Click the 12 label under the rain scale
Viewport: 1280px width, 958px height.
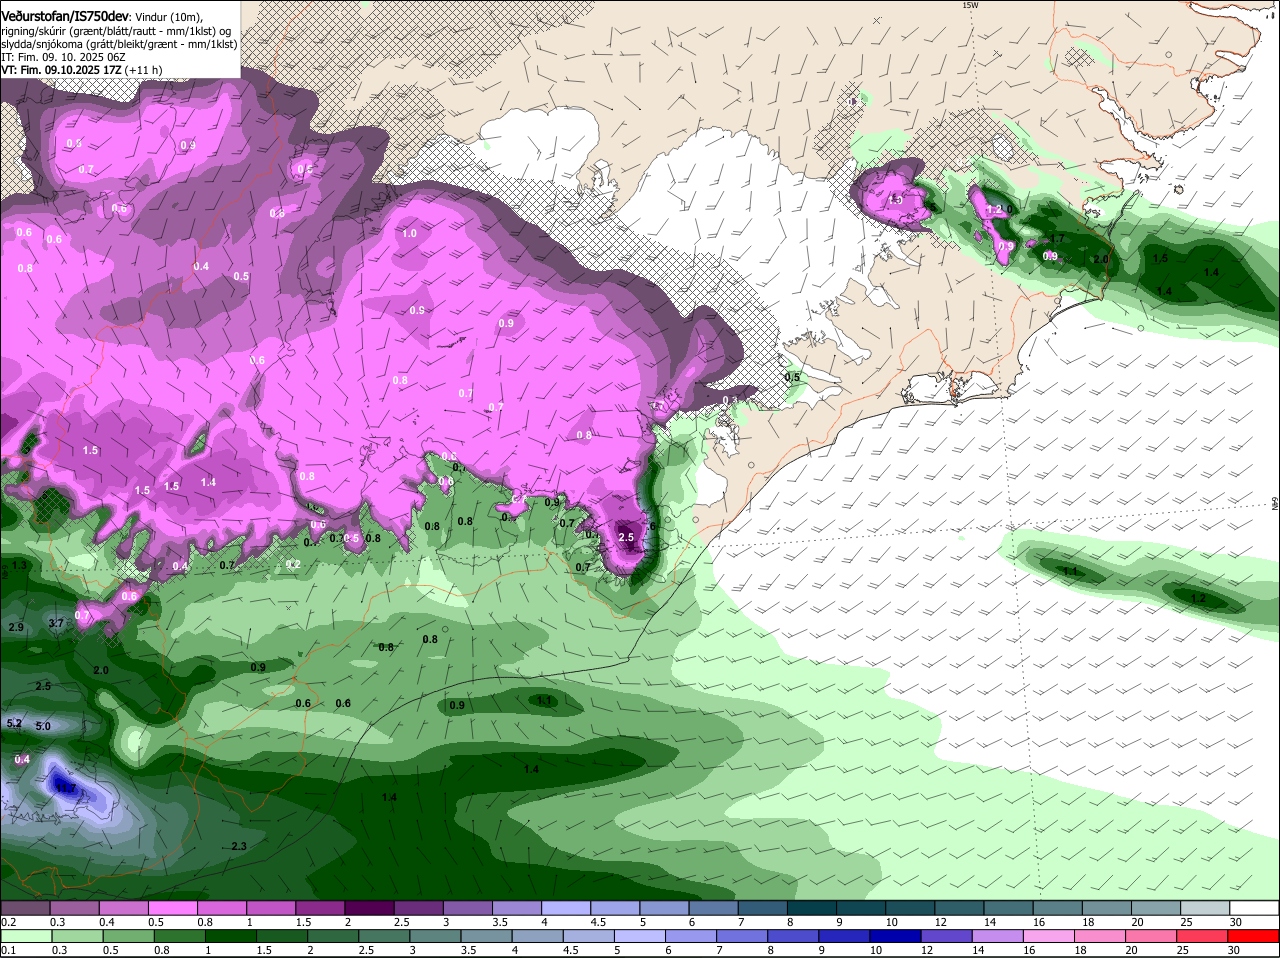point(927,950)
